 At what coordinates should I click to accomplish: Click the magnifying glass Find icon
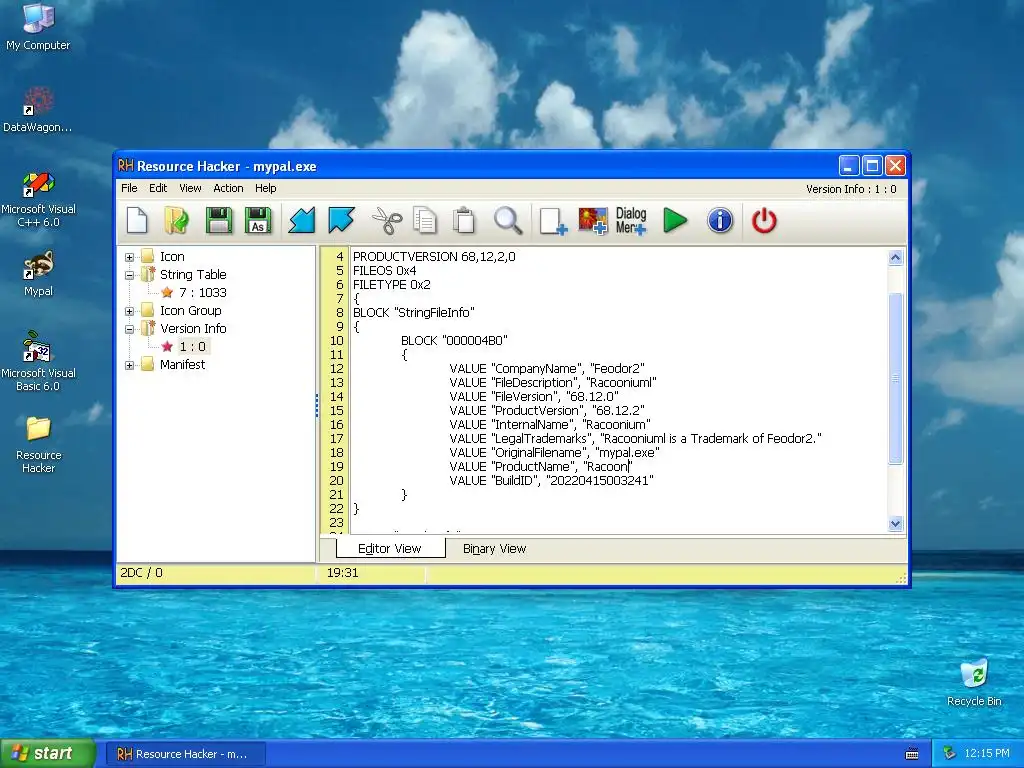click(x=507, y=220)
